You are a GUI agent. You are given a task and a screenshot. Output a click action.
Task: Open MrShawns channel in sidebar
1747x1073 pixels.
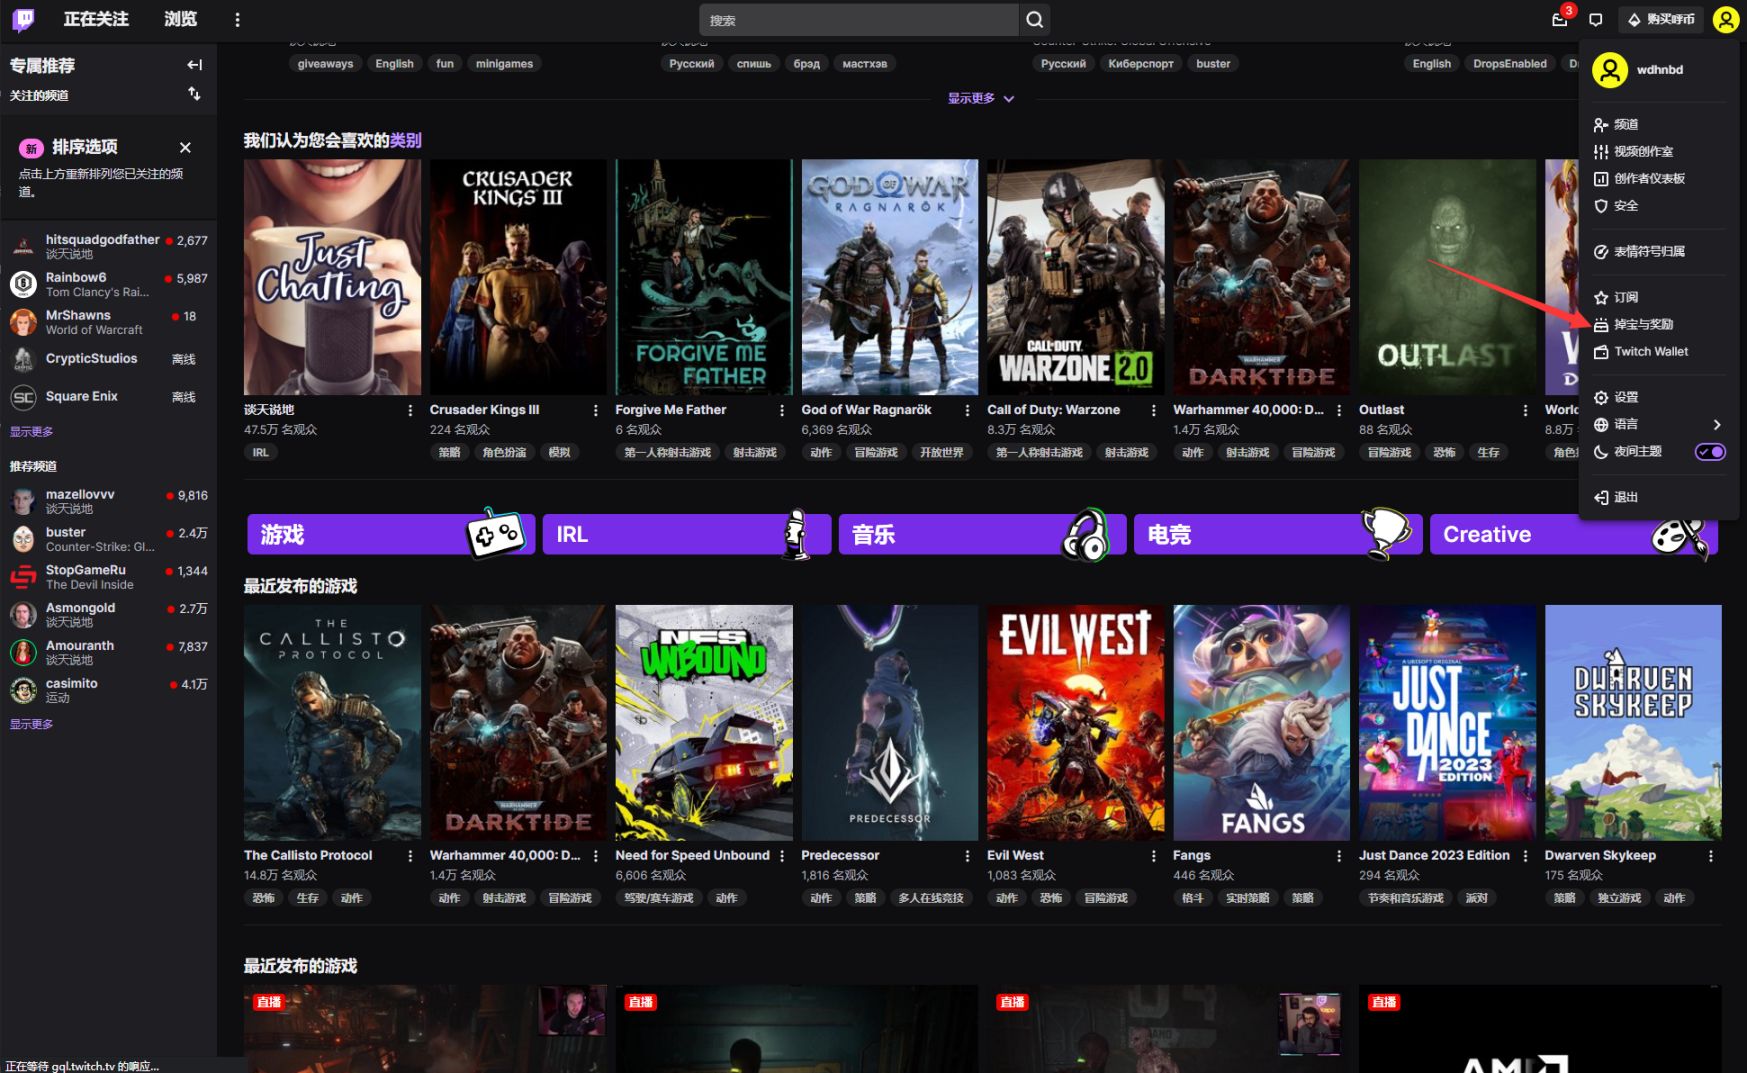click(109, 322)
